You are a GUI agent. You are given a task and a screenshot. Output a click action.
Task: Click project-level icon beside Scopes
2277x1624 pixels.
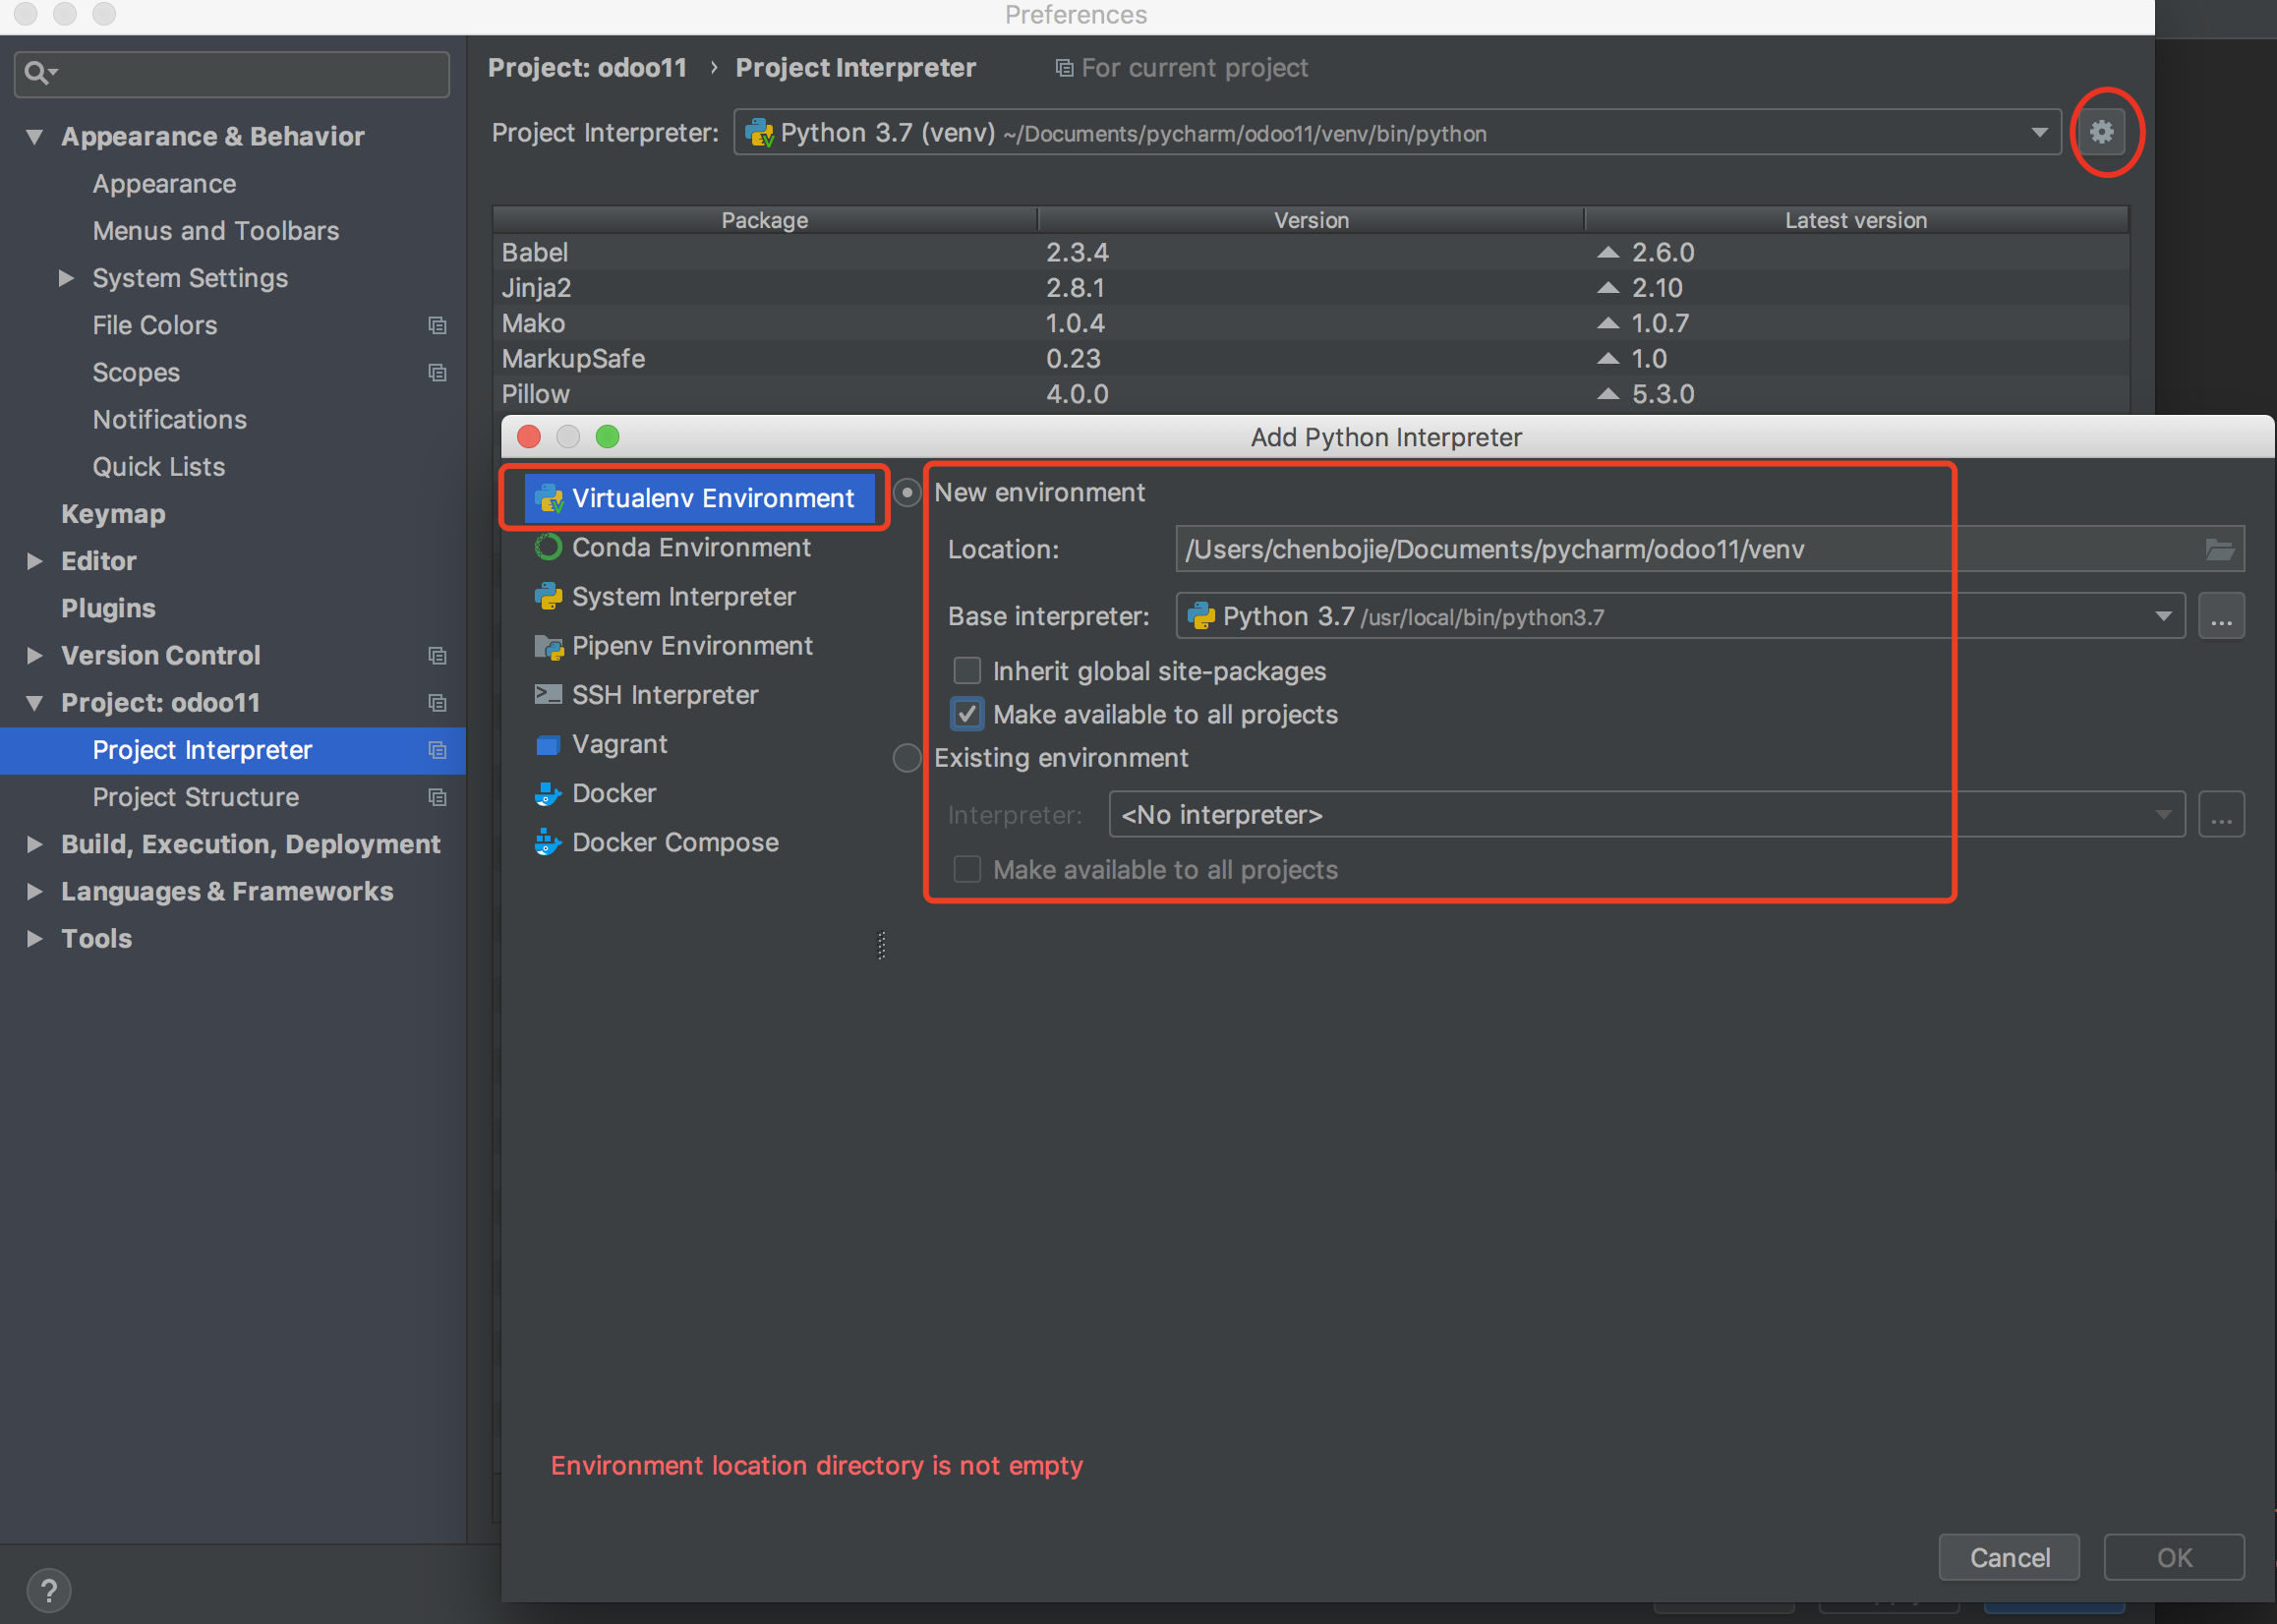437,372
